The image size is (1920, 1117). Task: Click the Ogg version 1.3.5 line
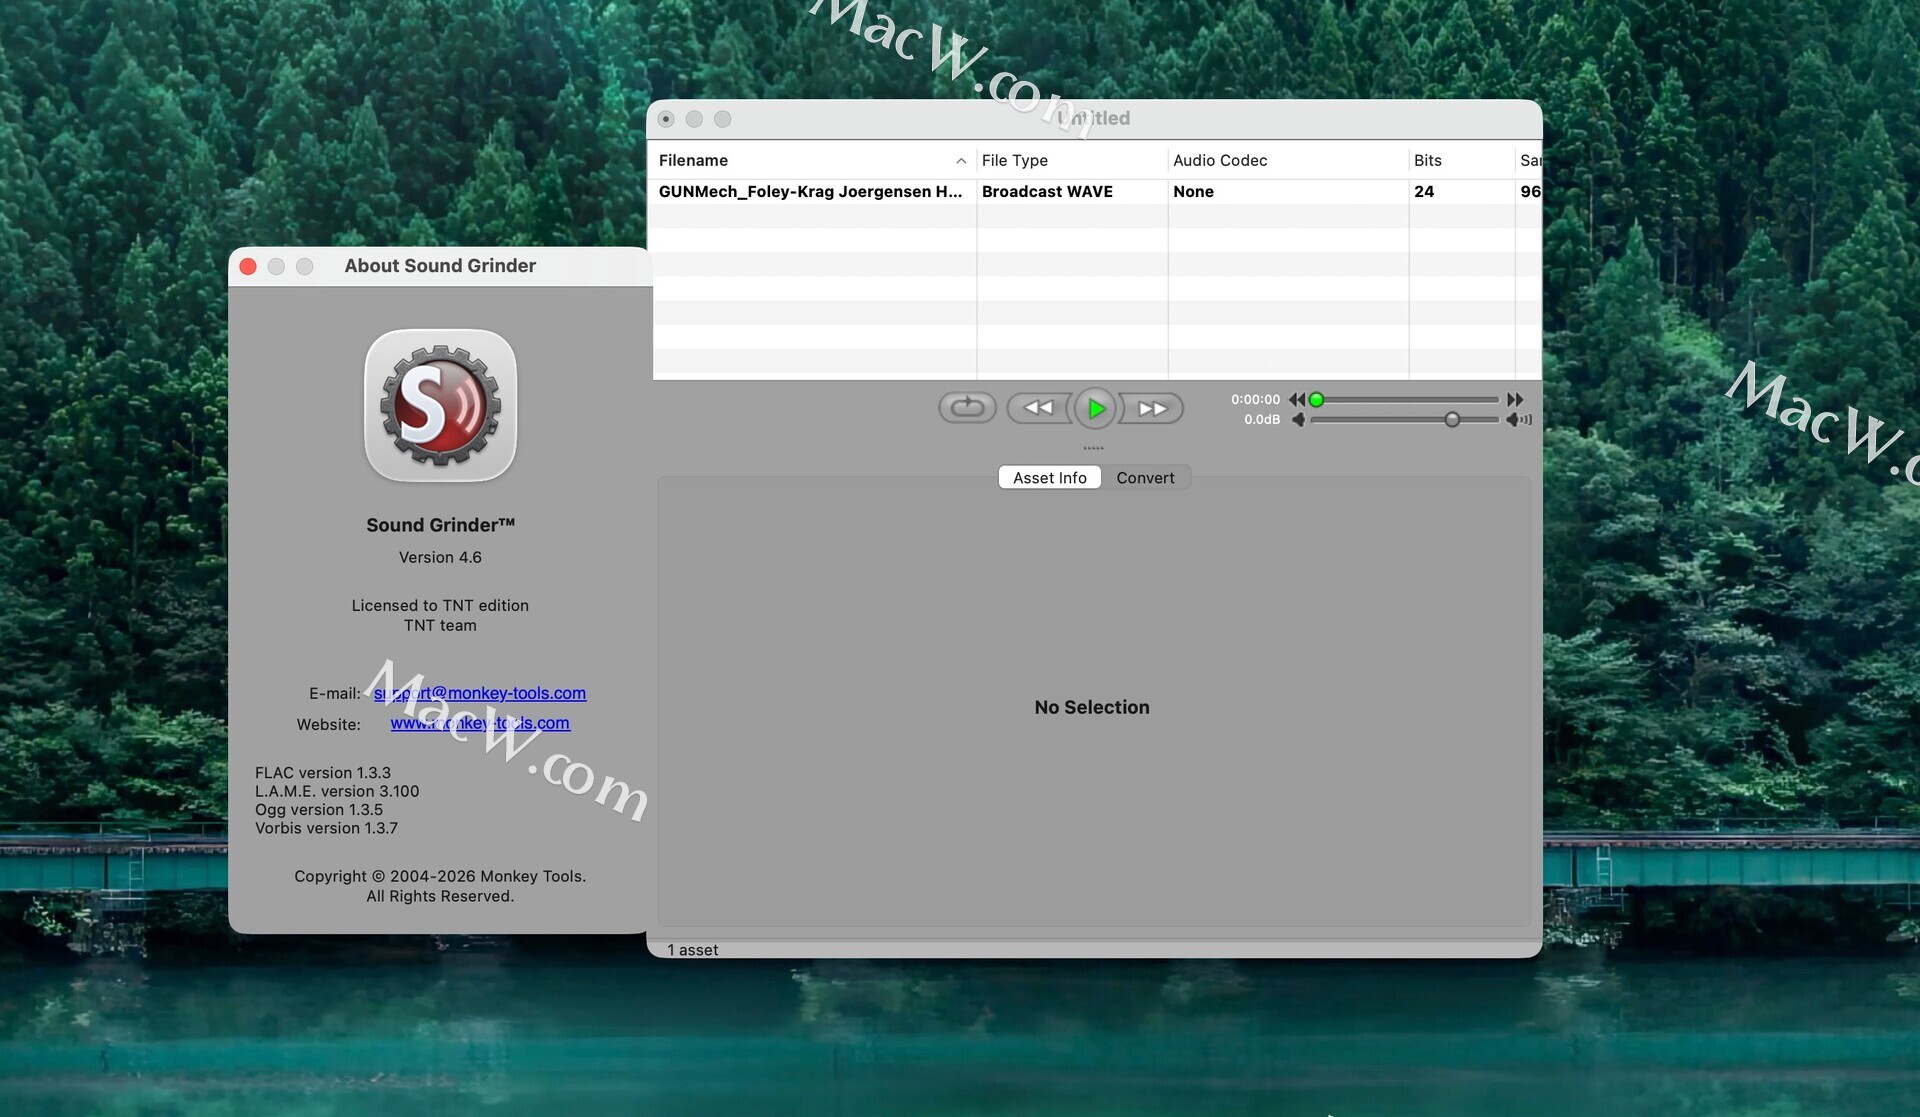[319, 810]
